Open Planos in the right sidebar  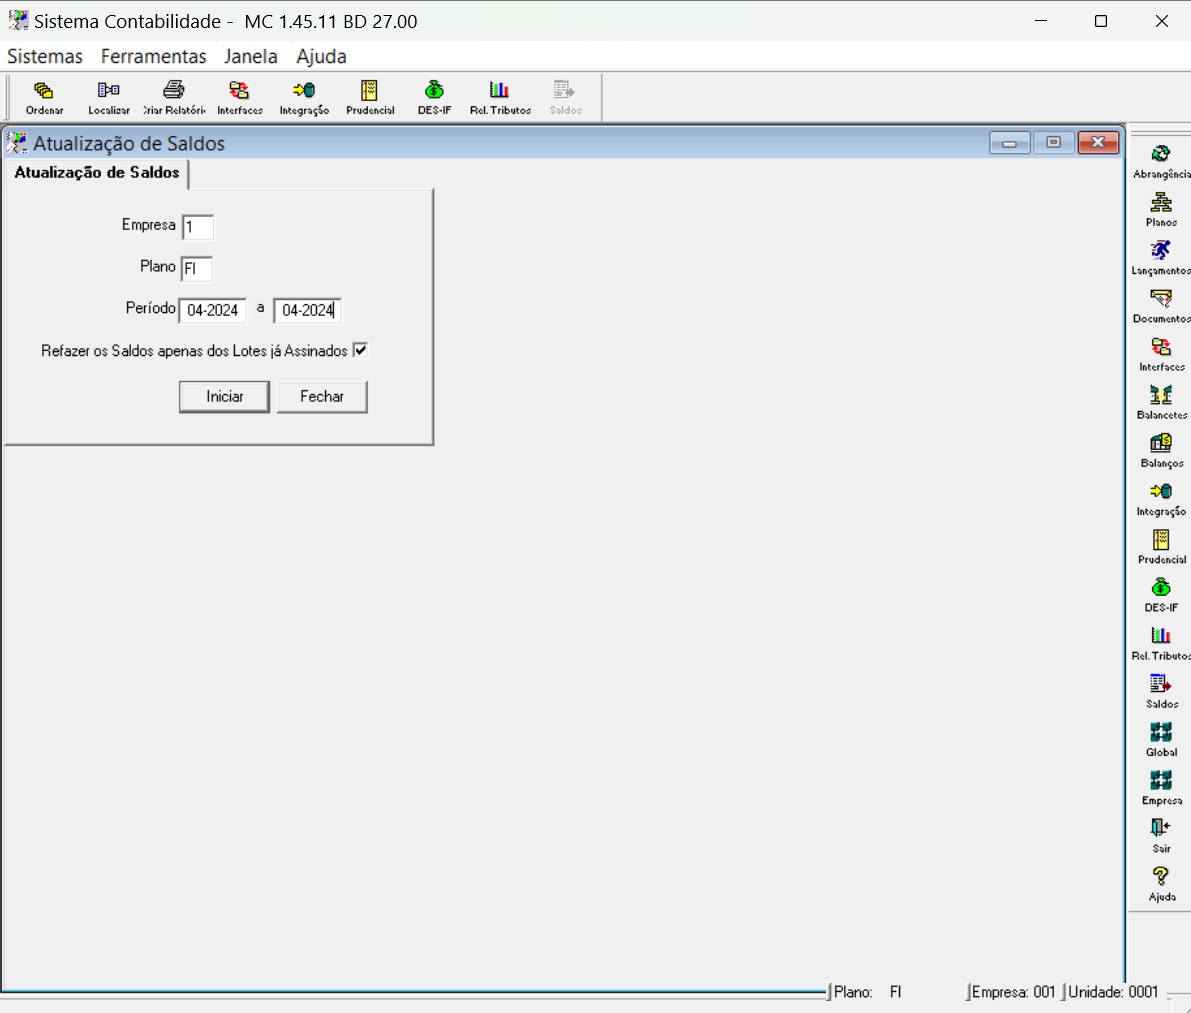(x=1161, y=210)
